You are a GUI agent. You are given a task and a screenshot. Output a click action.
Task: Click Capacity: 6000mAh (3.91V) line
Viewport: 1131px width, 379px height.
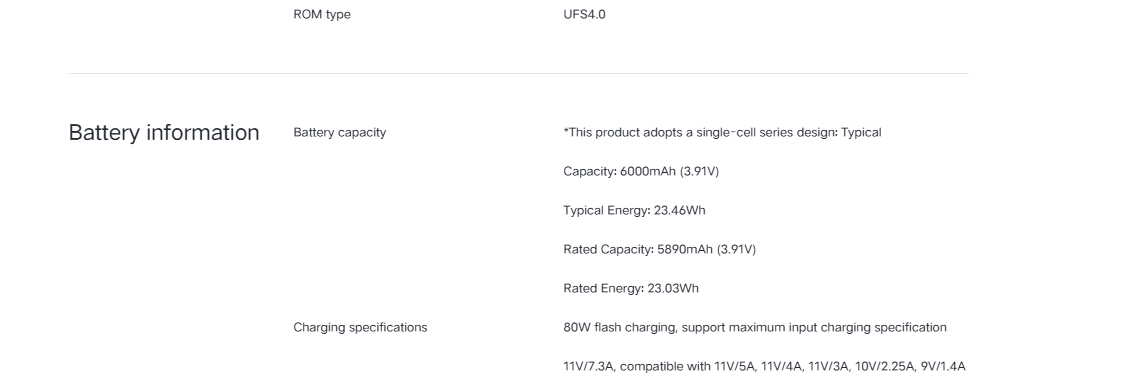coord(641,172)
